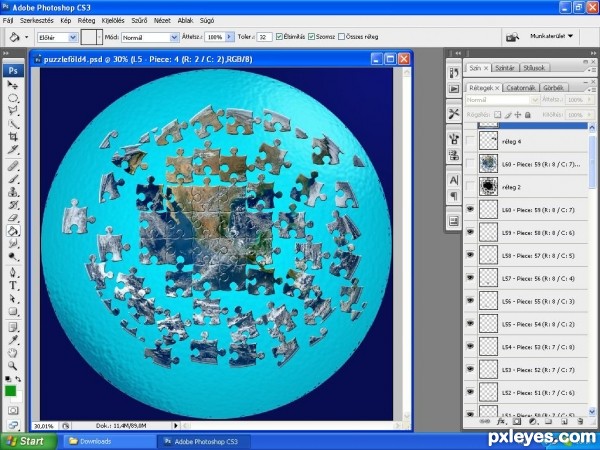Click the réteg 2 layer thumbnail
The image size is (600, 450).
(x=488, y=187)
